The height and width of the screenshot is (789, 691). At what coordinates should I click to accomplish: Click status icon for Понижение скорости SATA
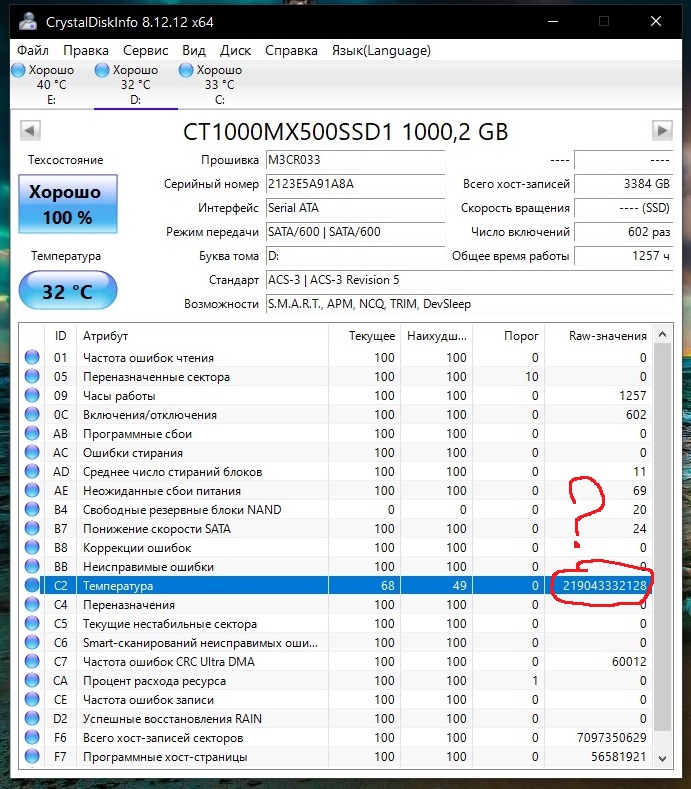click(32, 528)
